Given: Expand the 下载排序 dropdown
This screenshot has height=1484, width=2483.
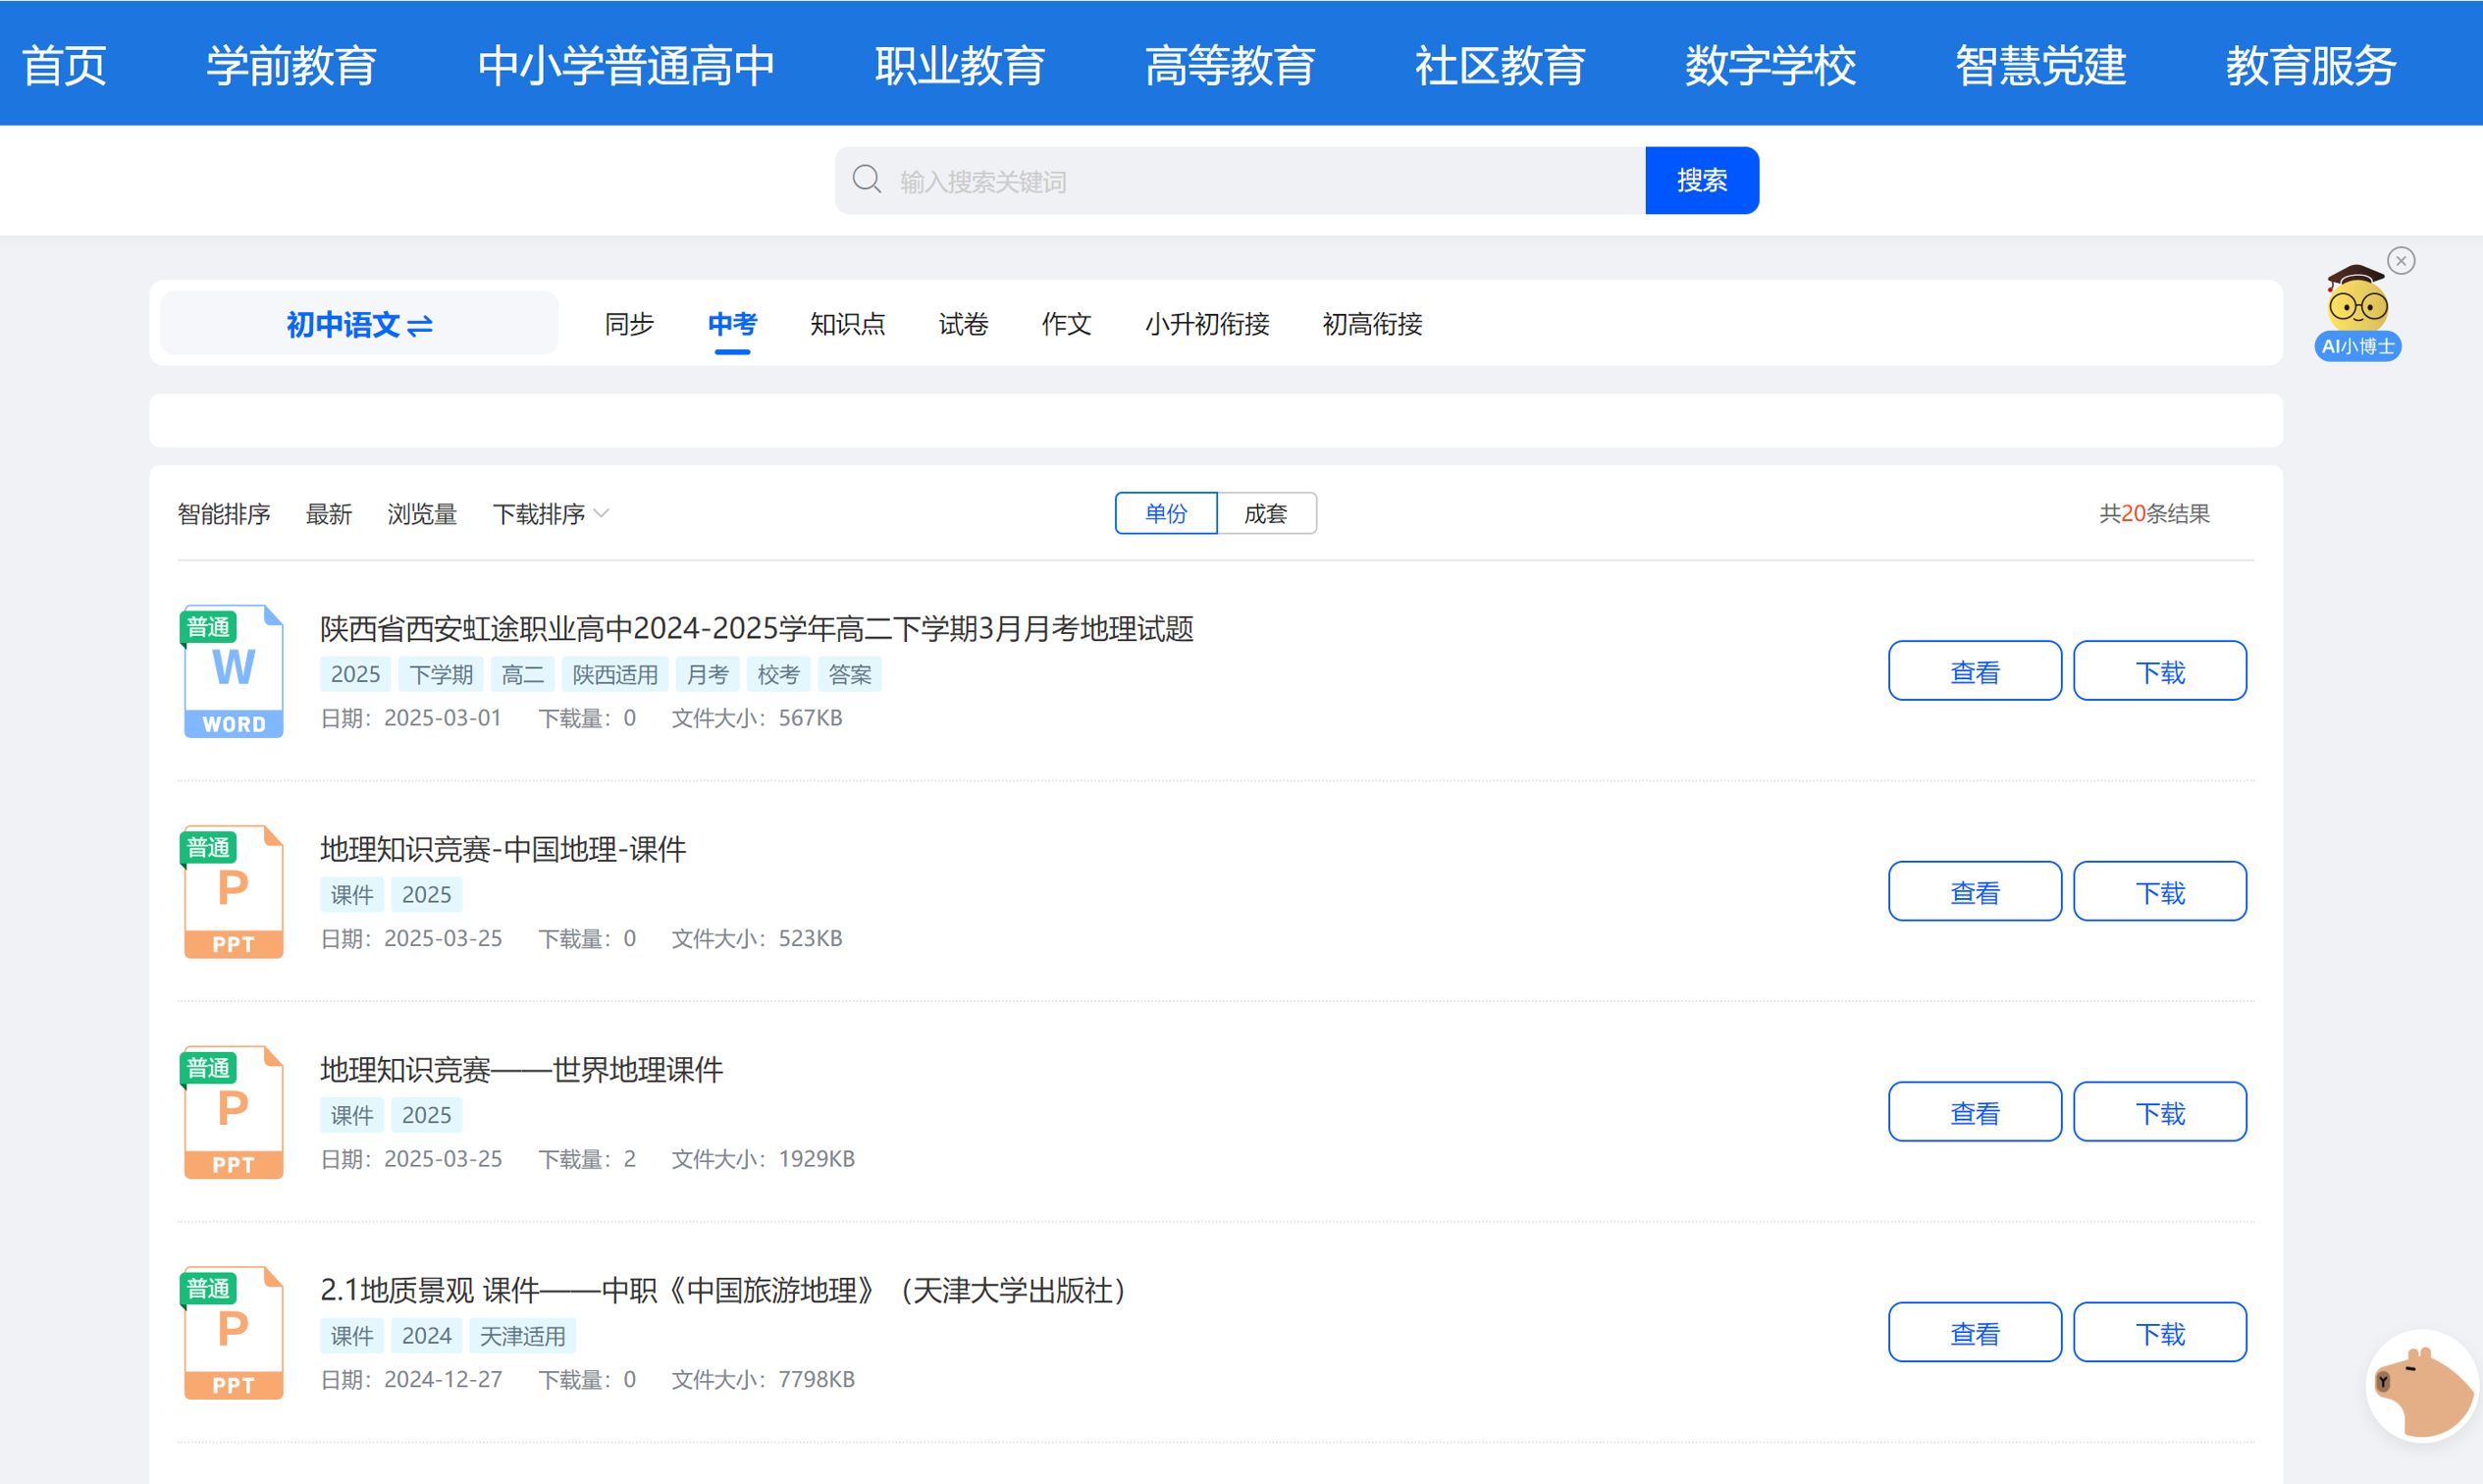Looking at the screenshot, I should 551,514.
